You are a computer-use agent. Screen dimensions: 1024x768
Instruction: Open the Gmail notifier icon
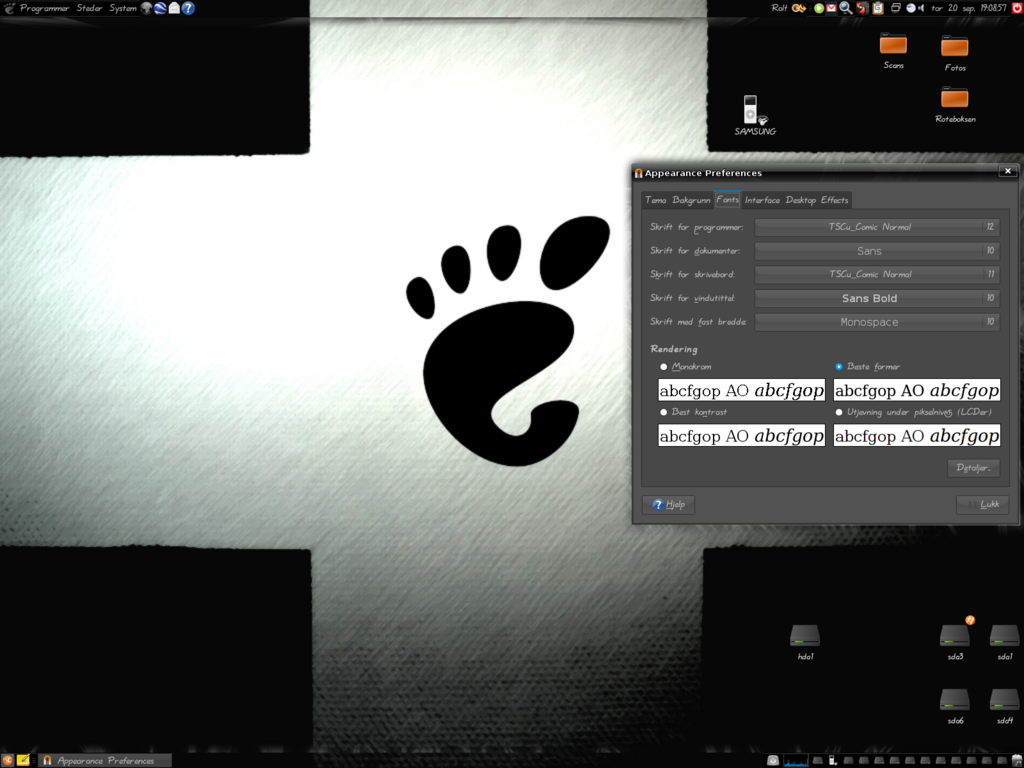(x=831, y=8)
